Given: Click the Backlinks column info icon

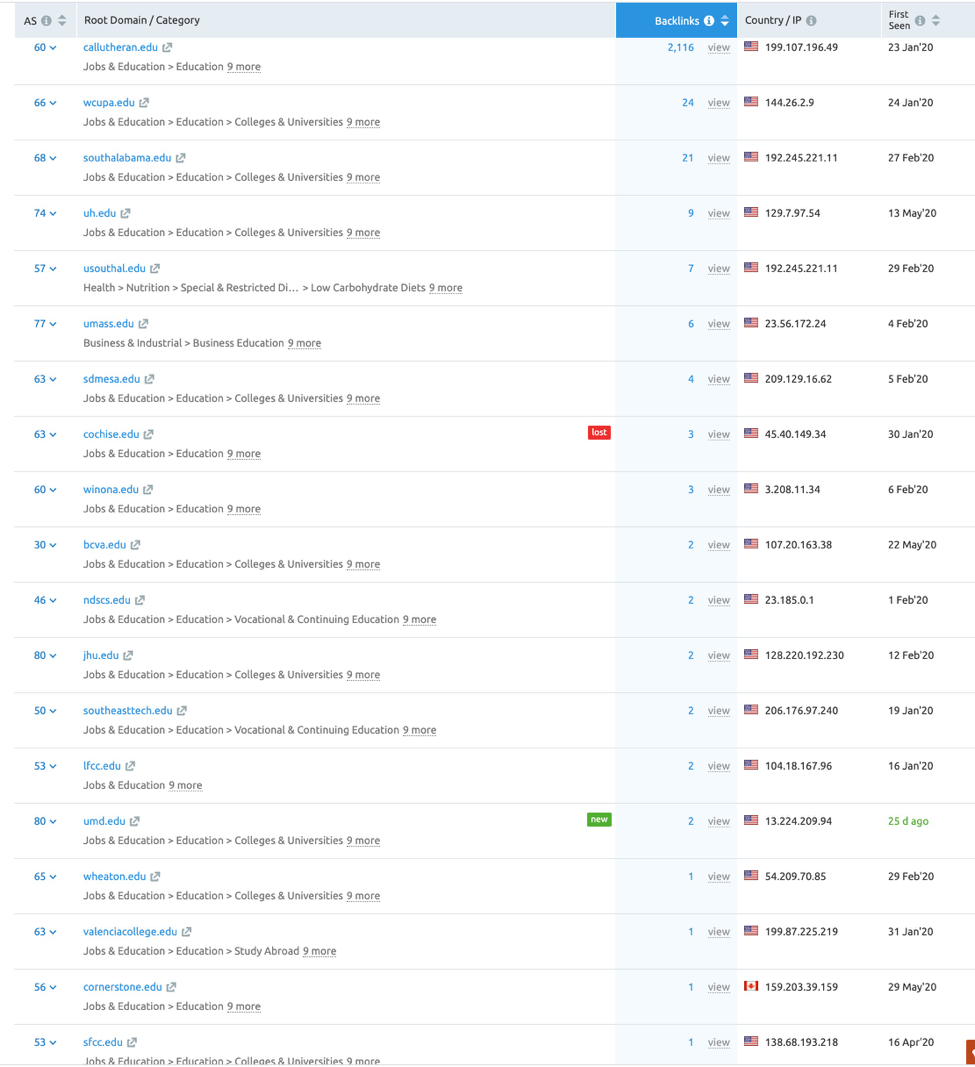Looking at the screenshot, I should point(709,20).
